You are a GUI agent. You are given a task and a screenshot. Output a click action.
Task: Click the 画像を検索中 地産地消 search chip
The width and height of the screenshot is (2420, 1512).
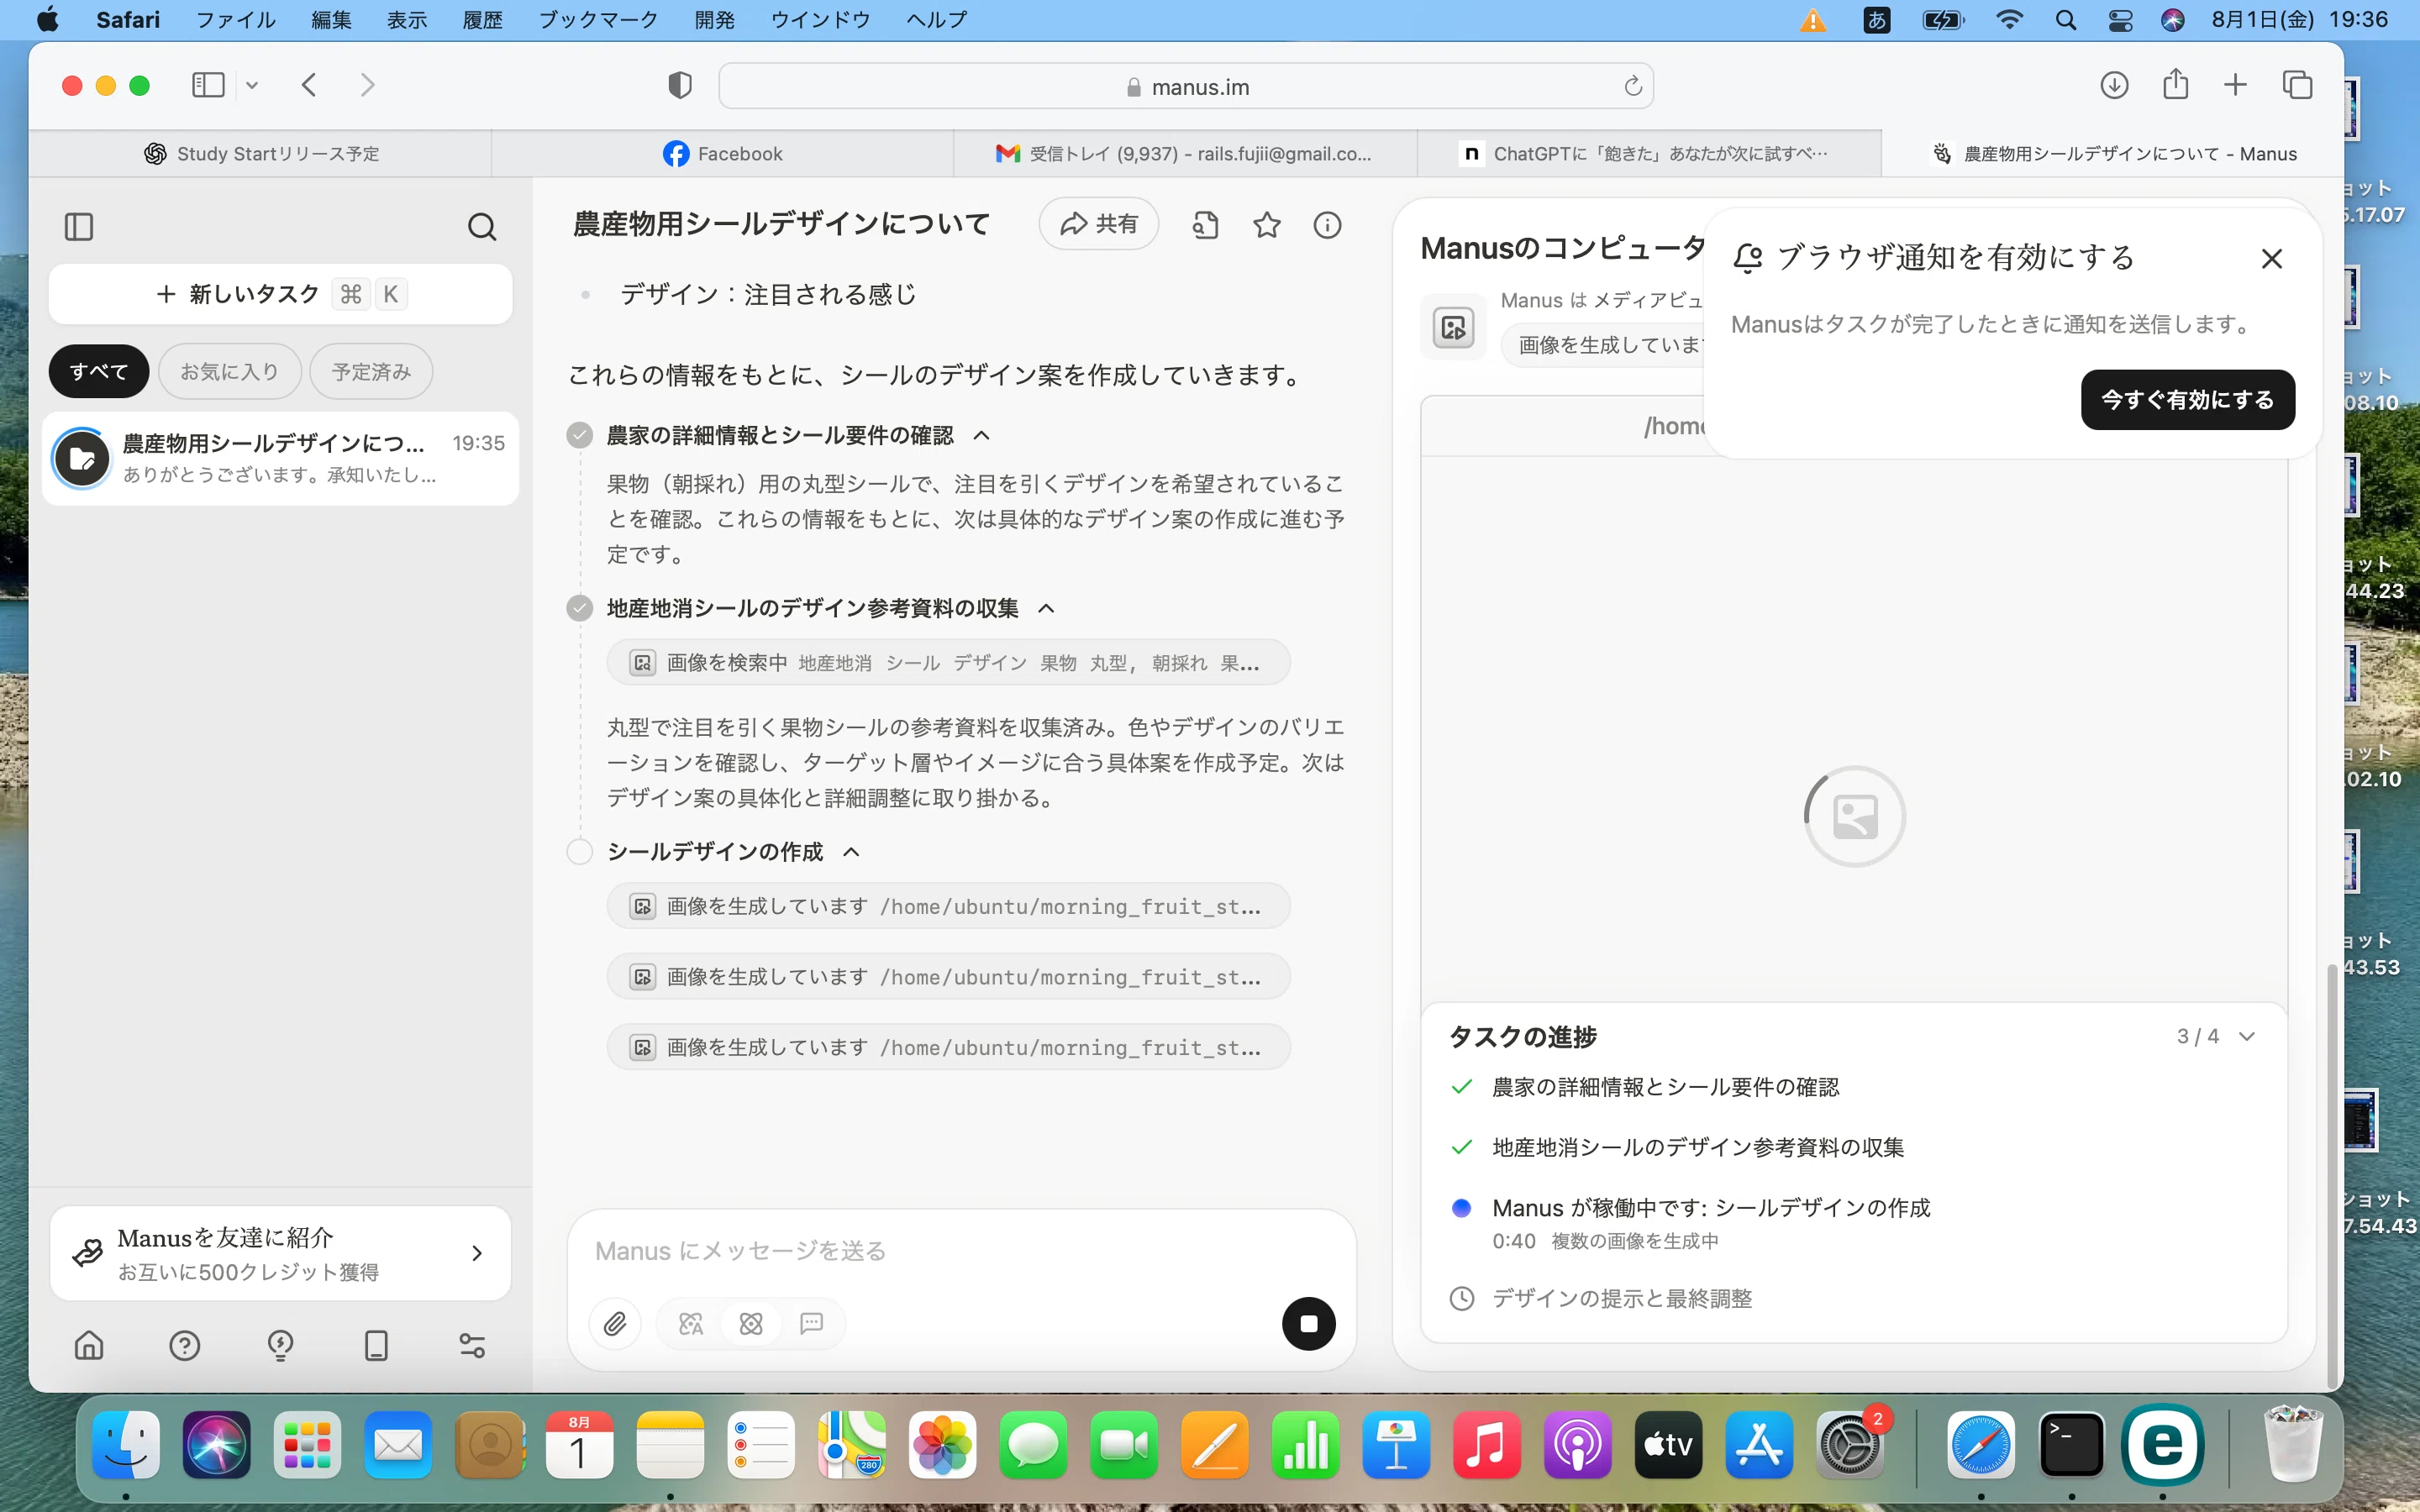[x=948, y=663]
